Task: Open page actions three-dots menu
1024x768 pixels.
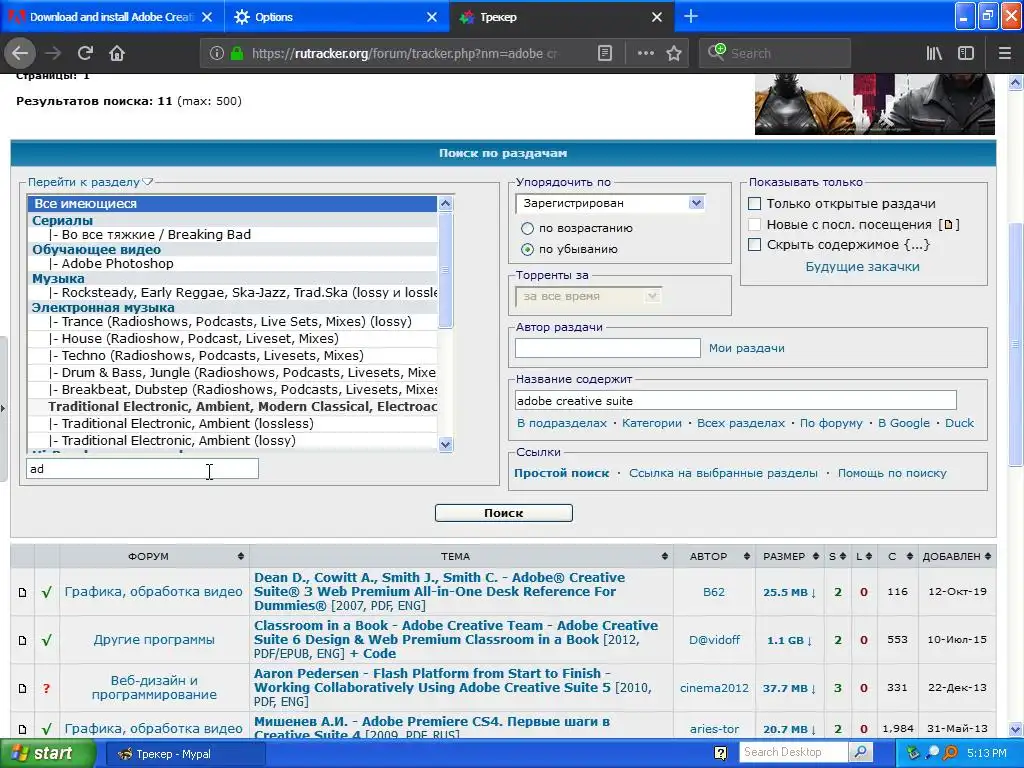Action: click(x=645, y=53)
